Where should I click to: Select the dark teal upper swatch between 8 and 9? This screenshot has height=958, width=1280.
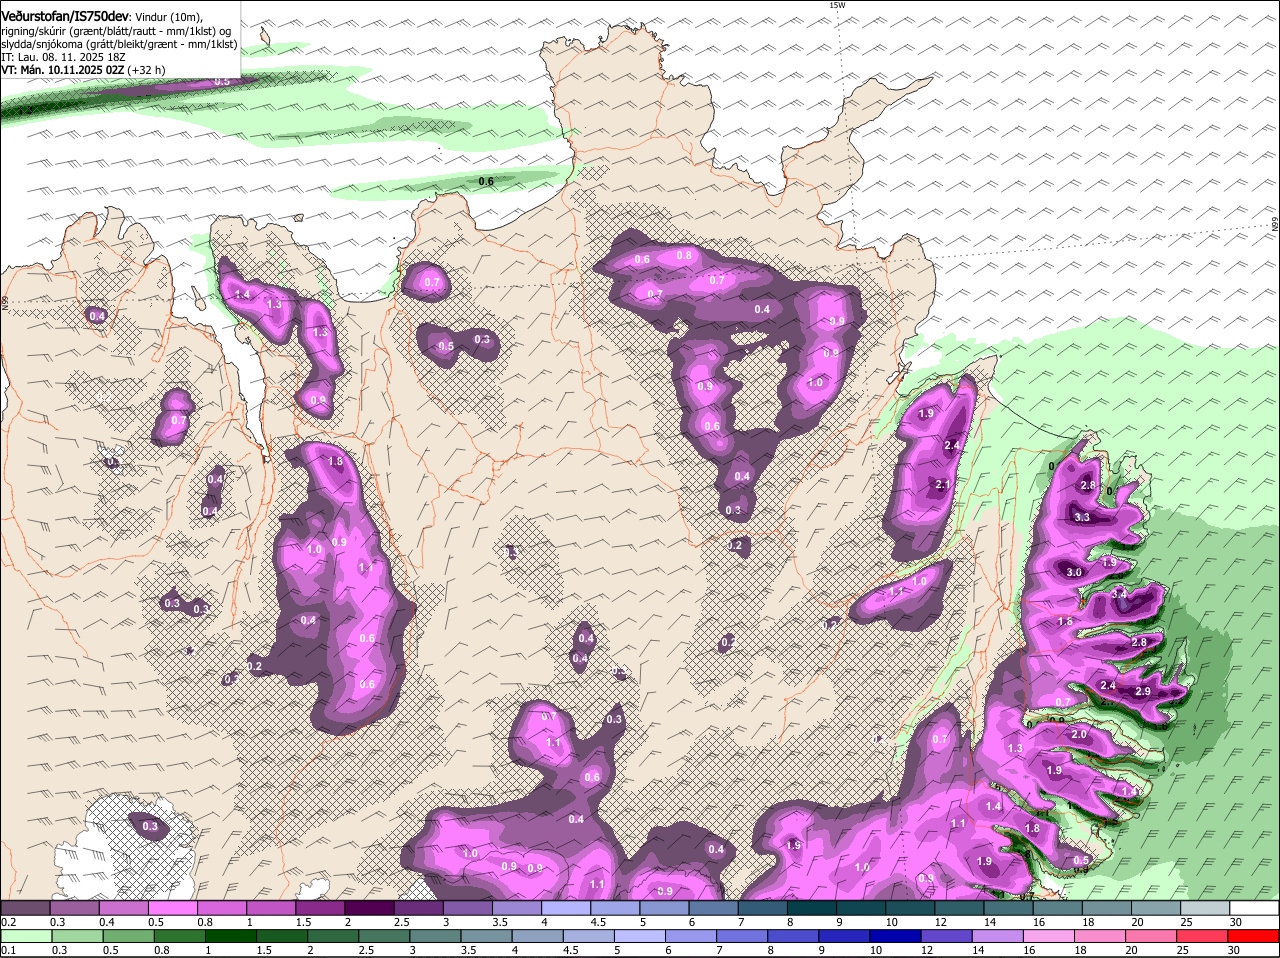(813, 908)
